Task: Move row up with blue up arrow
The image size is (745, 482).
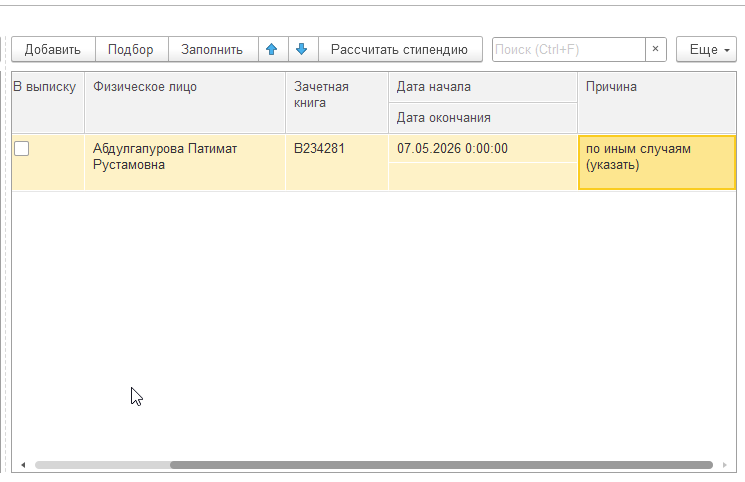Action: 273,49
